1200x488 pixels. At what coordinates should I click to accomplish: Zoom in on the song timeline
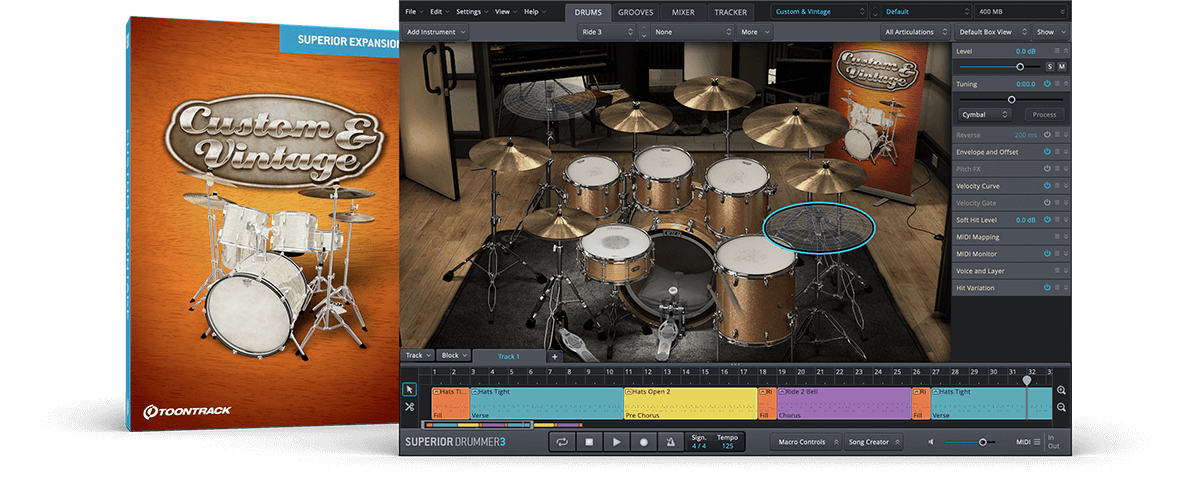[1061, 390]
